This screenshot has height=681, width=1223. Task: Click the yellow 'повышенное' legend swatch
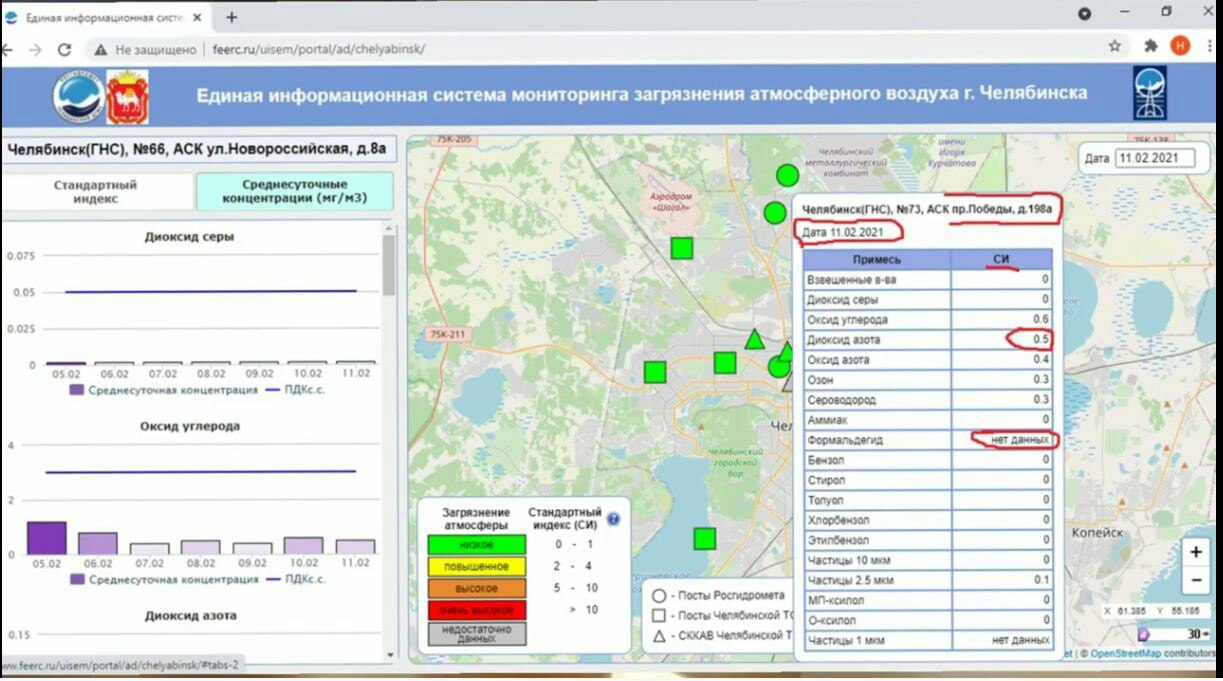pyautogui.click(x=477, y=567)
